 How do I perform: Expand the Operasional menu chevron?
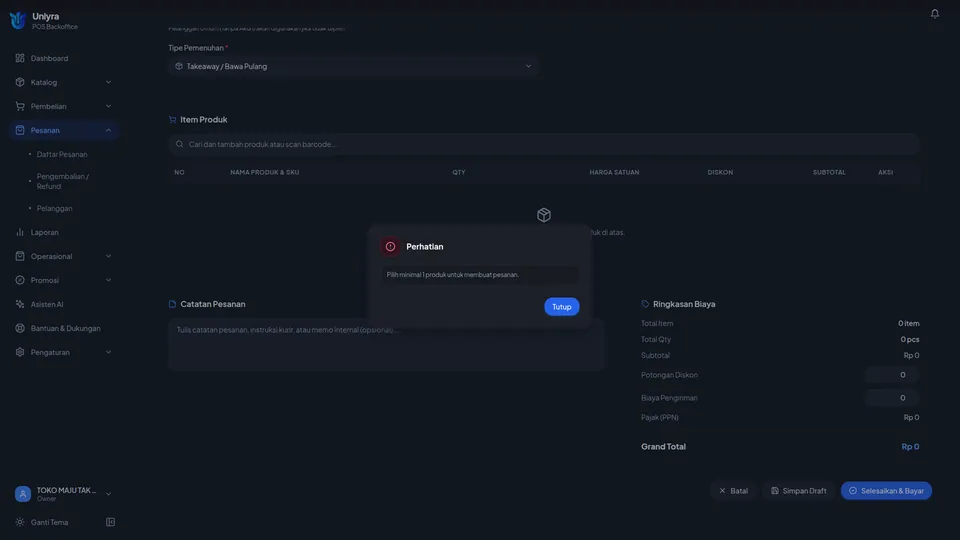108,256
